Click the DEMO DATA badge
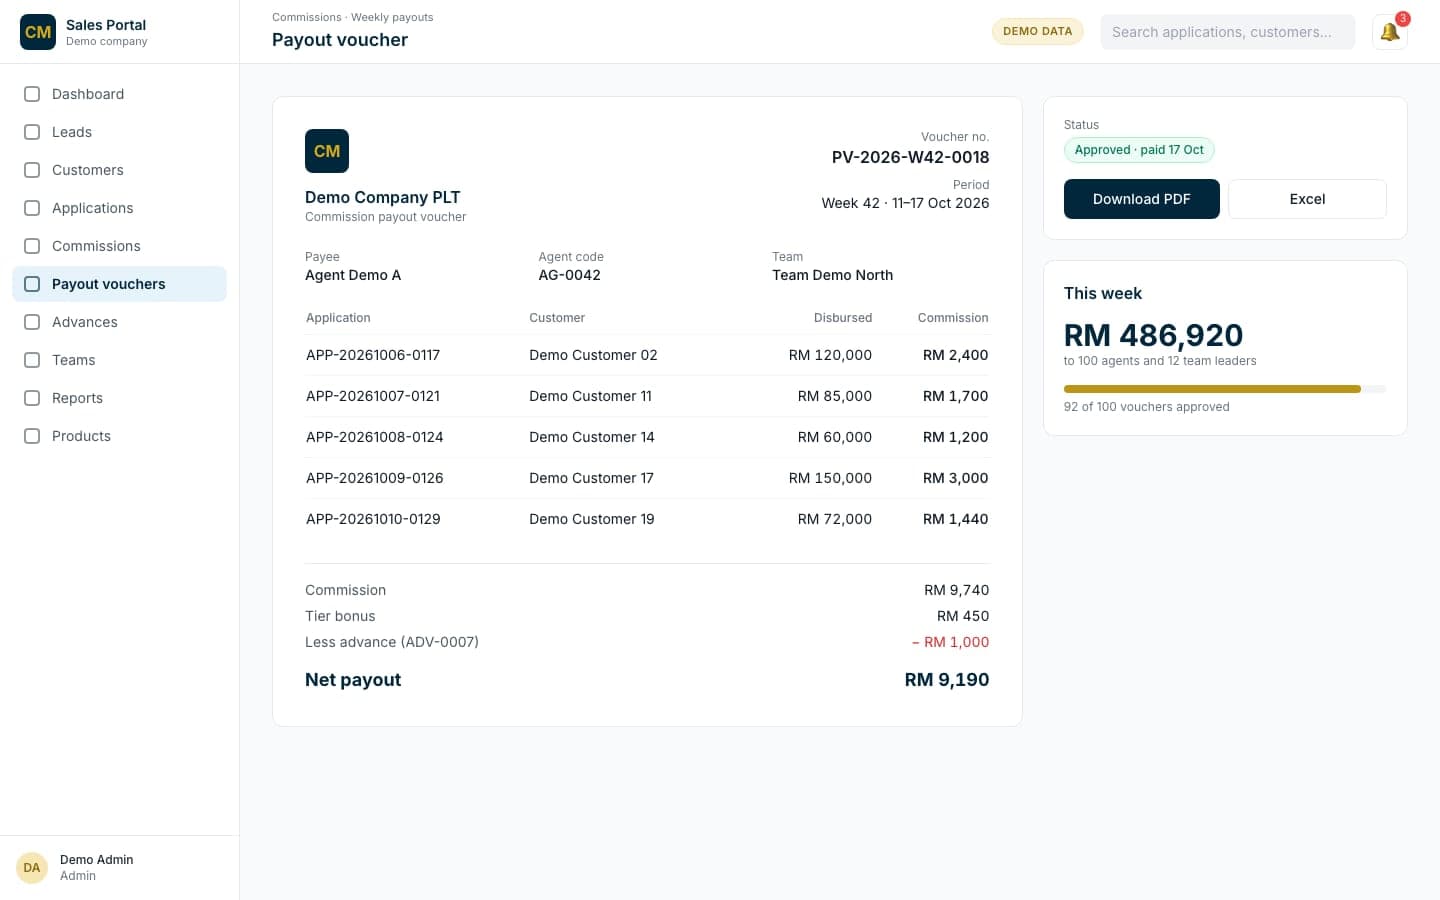The image size is (1440, 900). click(x=1037, y=31)
